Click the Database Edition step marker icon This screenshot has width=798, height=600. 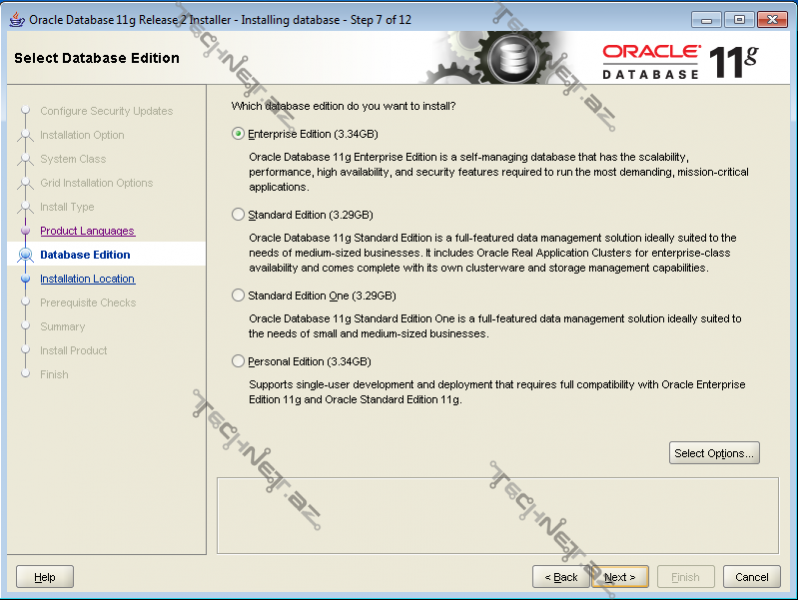point(25,255)
